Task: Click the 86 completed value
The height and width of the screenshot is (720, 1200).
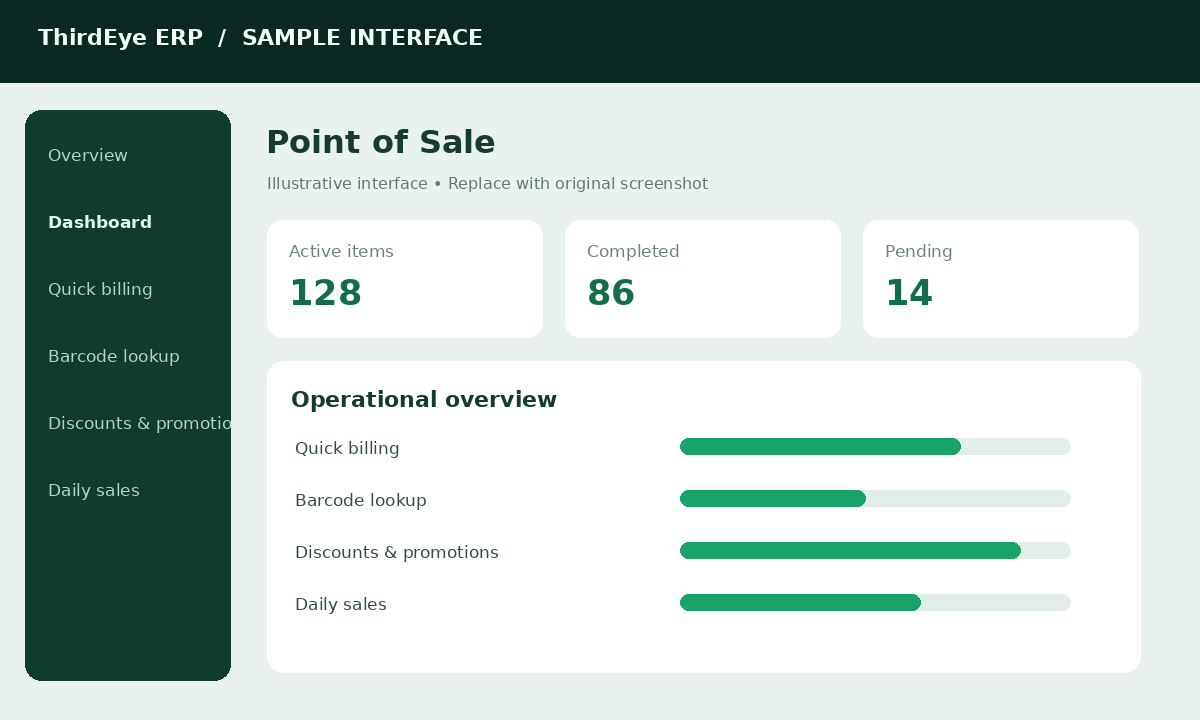Action: pyautogui.click(x=611, y=294)
